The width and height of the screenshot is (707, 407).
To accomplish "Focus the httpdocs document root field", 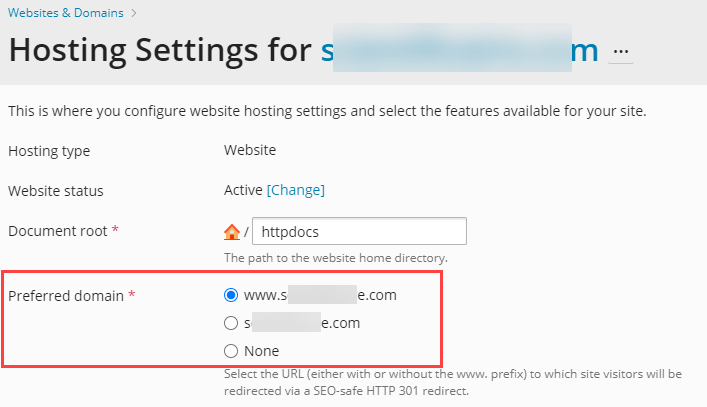I will [359, 231].
